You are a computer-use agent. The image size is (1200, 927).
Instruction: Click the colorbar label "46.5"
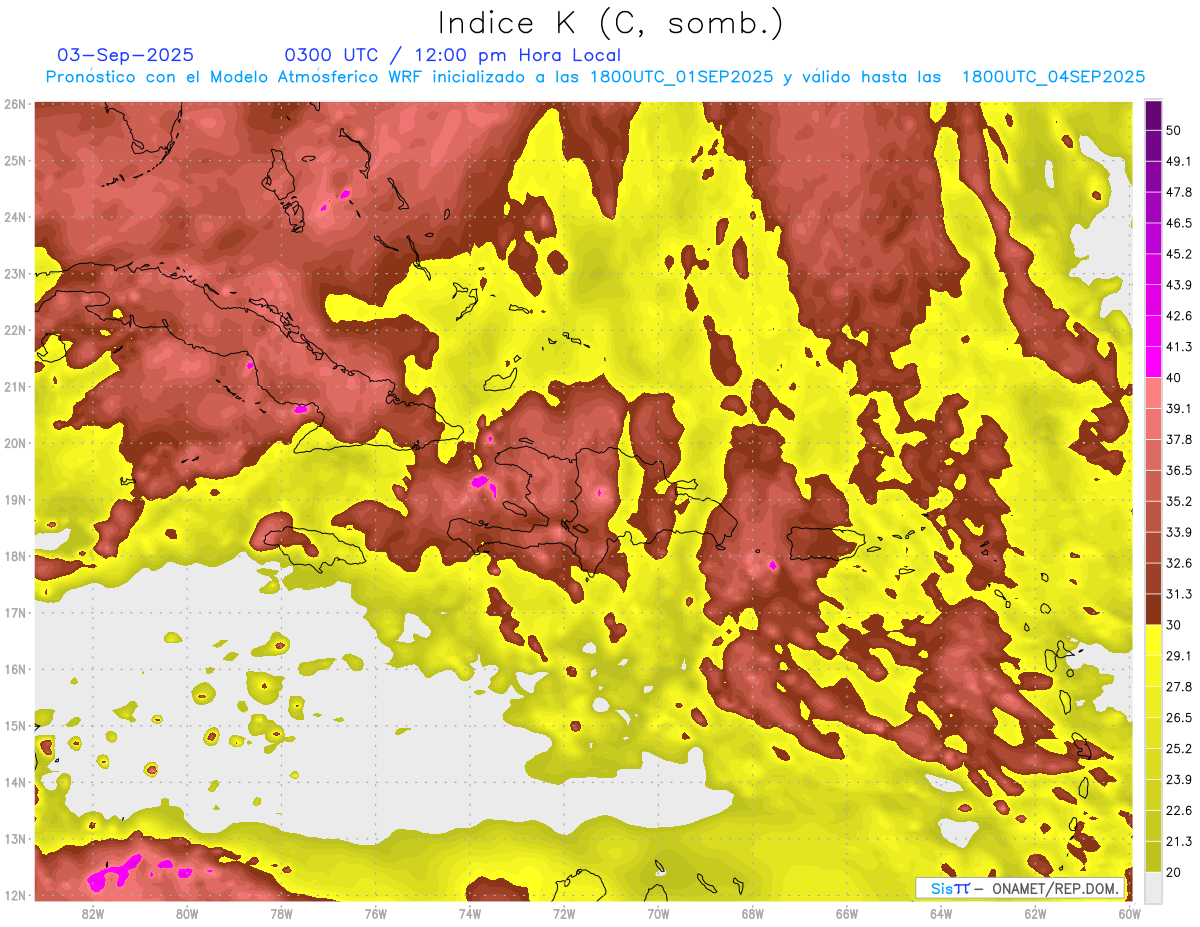click(x=1179, y=223)
